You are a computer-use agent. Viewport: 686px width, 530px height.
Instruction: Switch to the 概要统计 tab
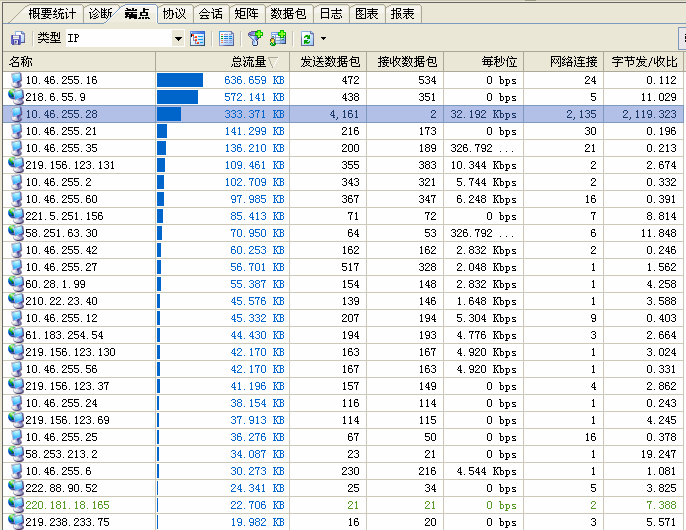(x=52, y=14)
